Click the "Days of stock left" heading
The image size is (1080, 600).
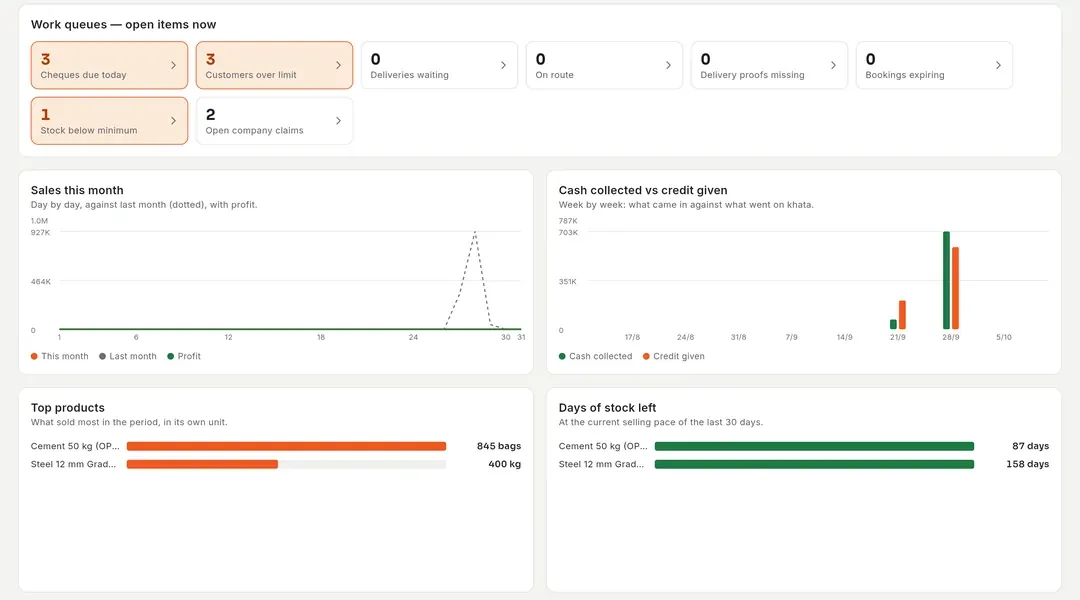coord(607,408)
